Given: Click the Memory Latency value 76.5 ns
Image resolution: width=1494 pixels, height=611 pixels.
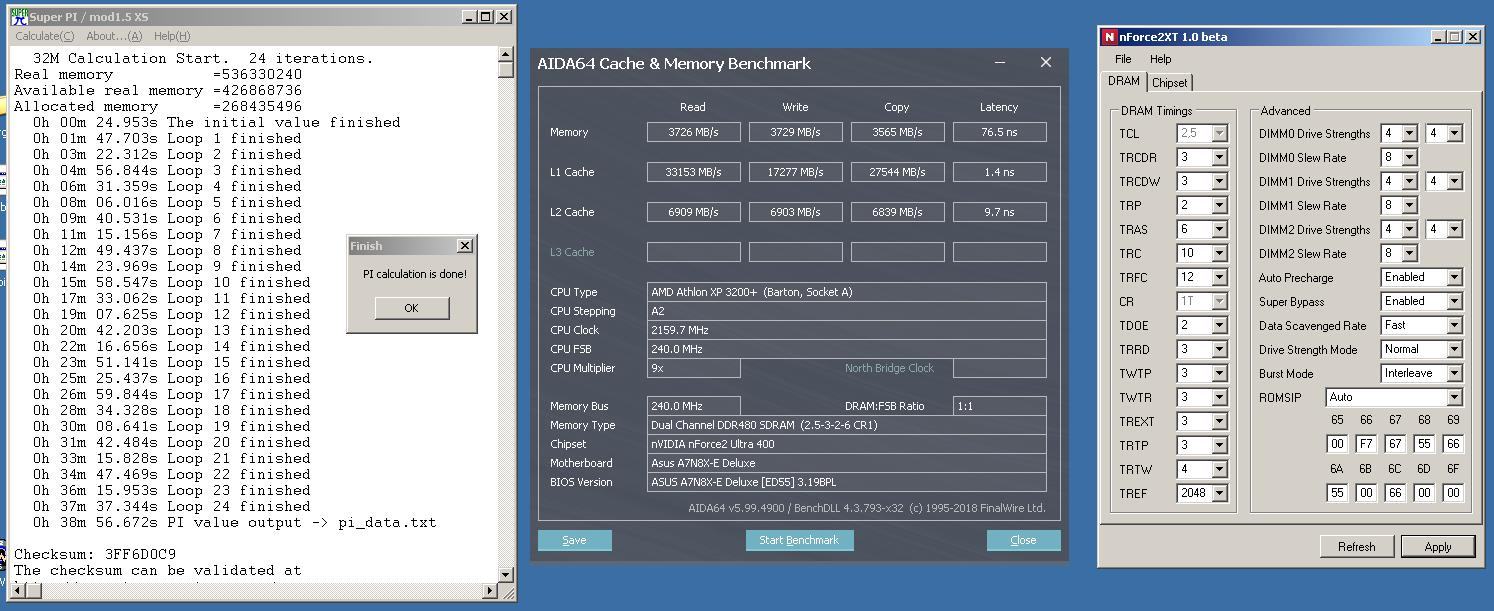Looking at the screenshot, I should [x=1000, y=132].
